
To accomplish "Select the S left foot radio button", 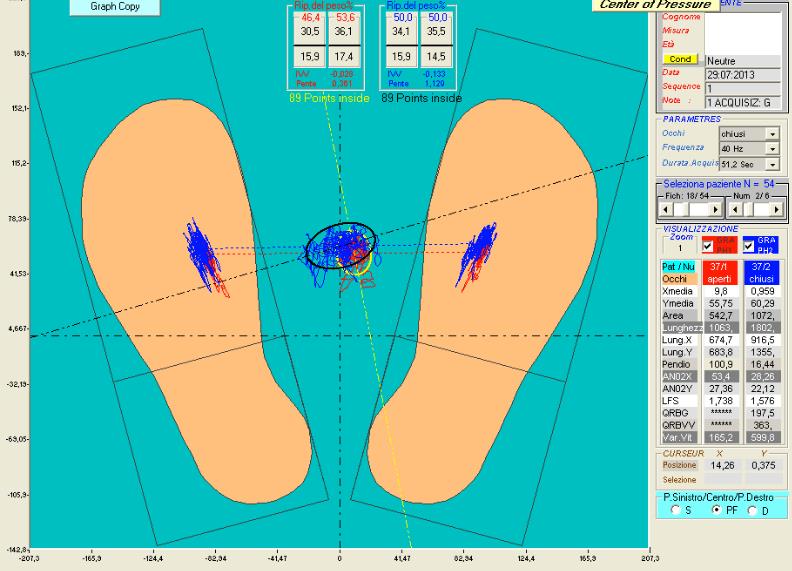I will (675, 510).
